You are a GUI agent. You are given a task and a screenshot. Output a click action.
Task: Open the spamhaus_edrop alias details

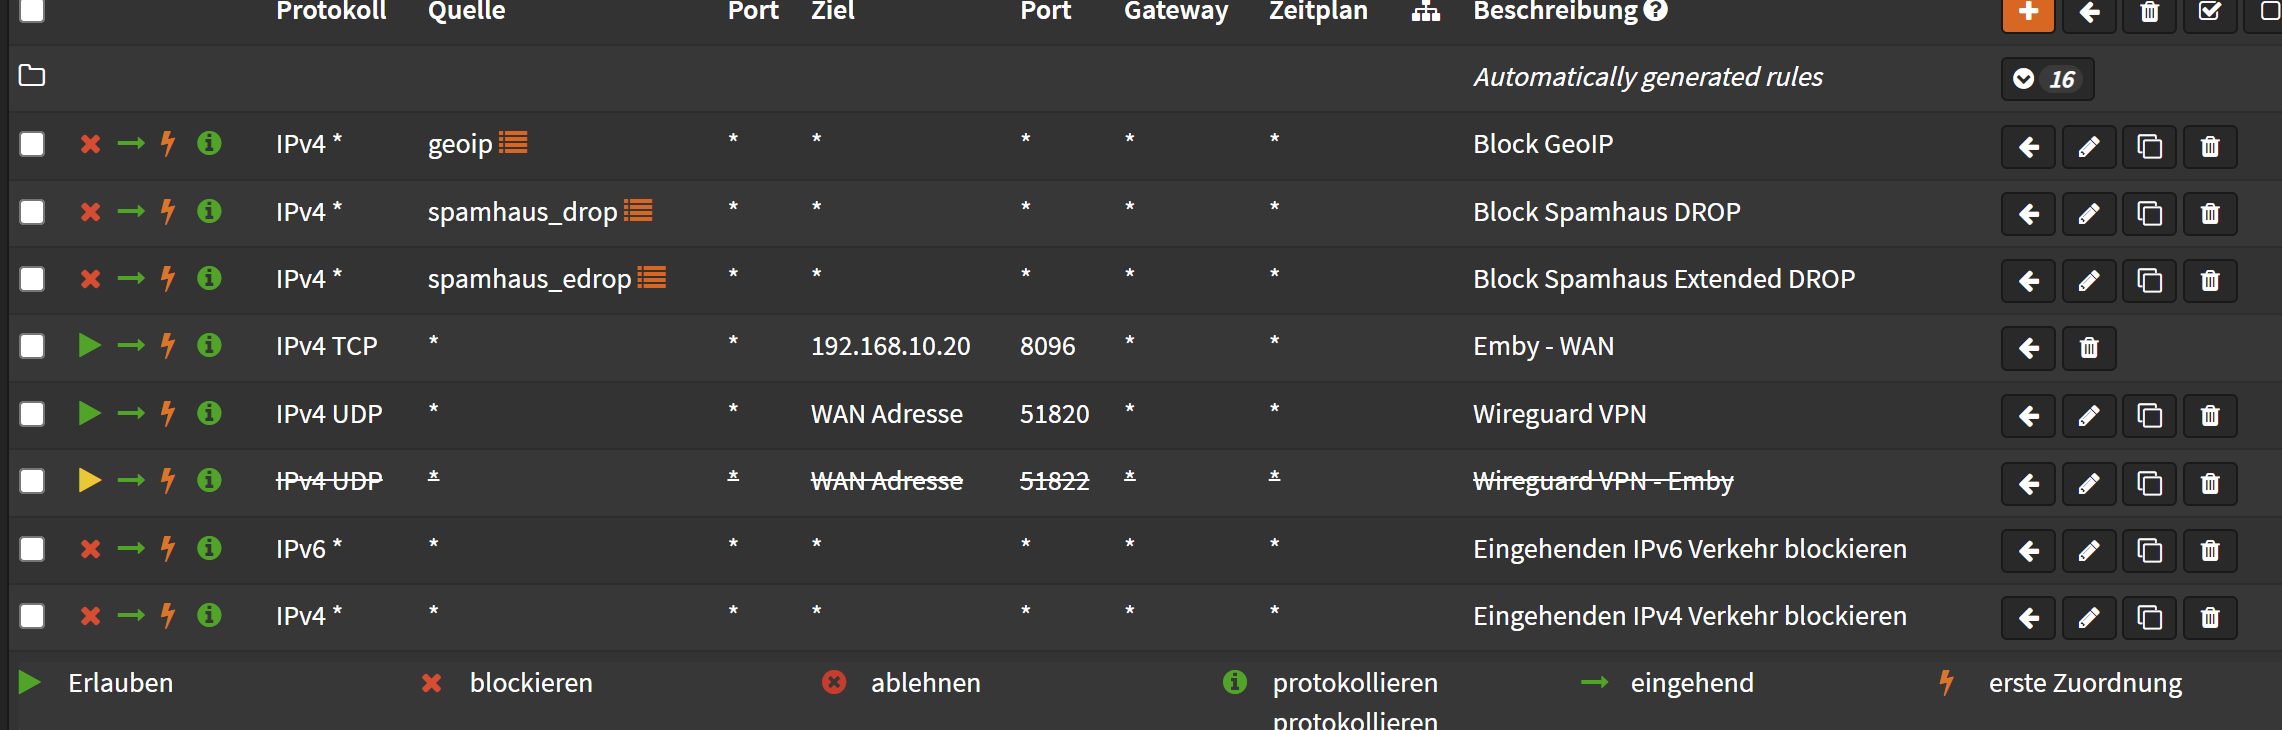652,278
